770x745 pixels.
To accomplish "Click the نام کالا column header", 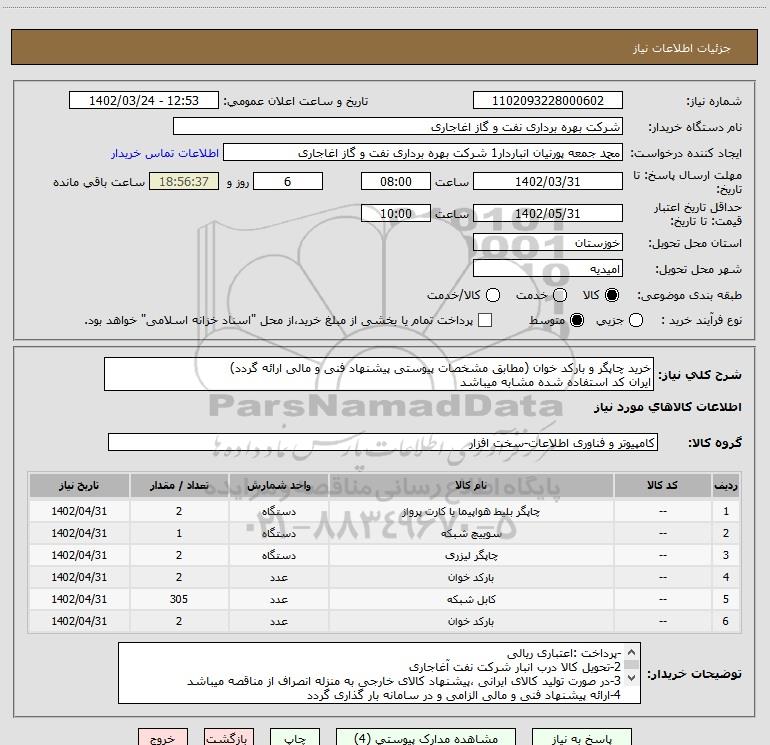I will [471, 486].
